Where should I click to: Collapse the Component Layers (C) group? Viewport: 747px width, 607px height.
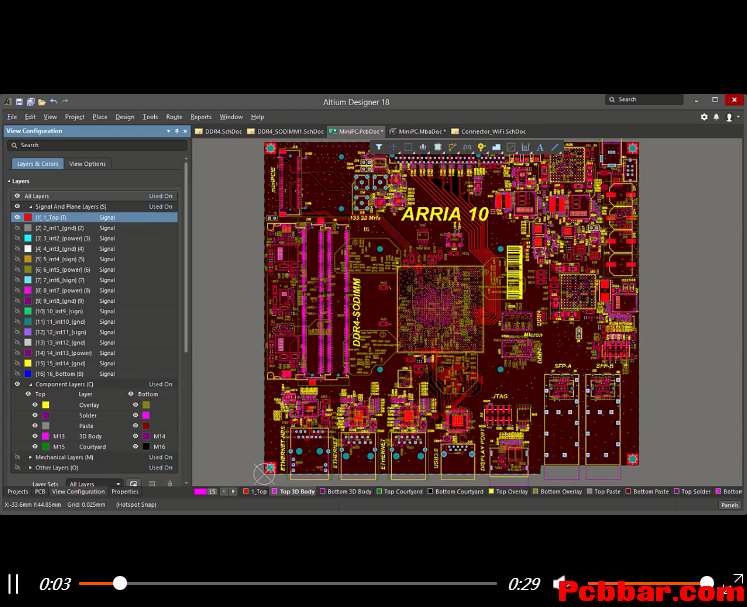tap(30, 384)
